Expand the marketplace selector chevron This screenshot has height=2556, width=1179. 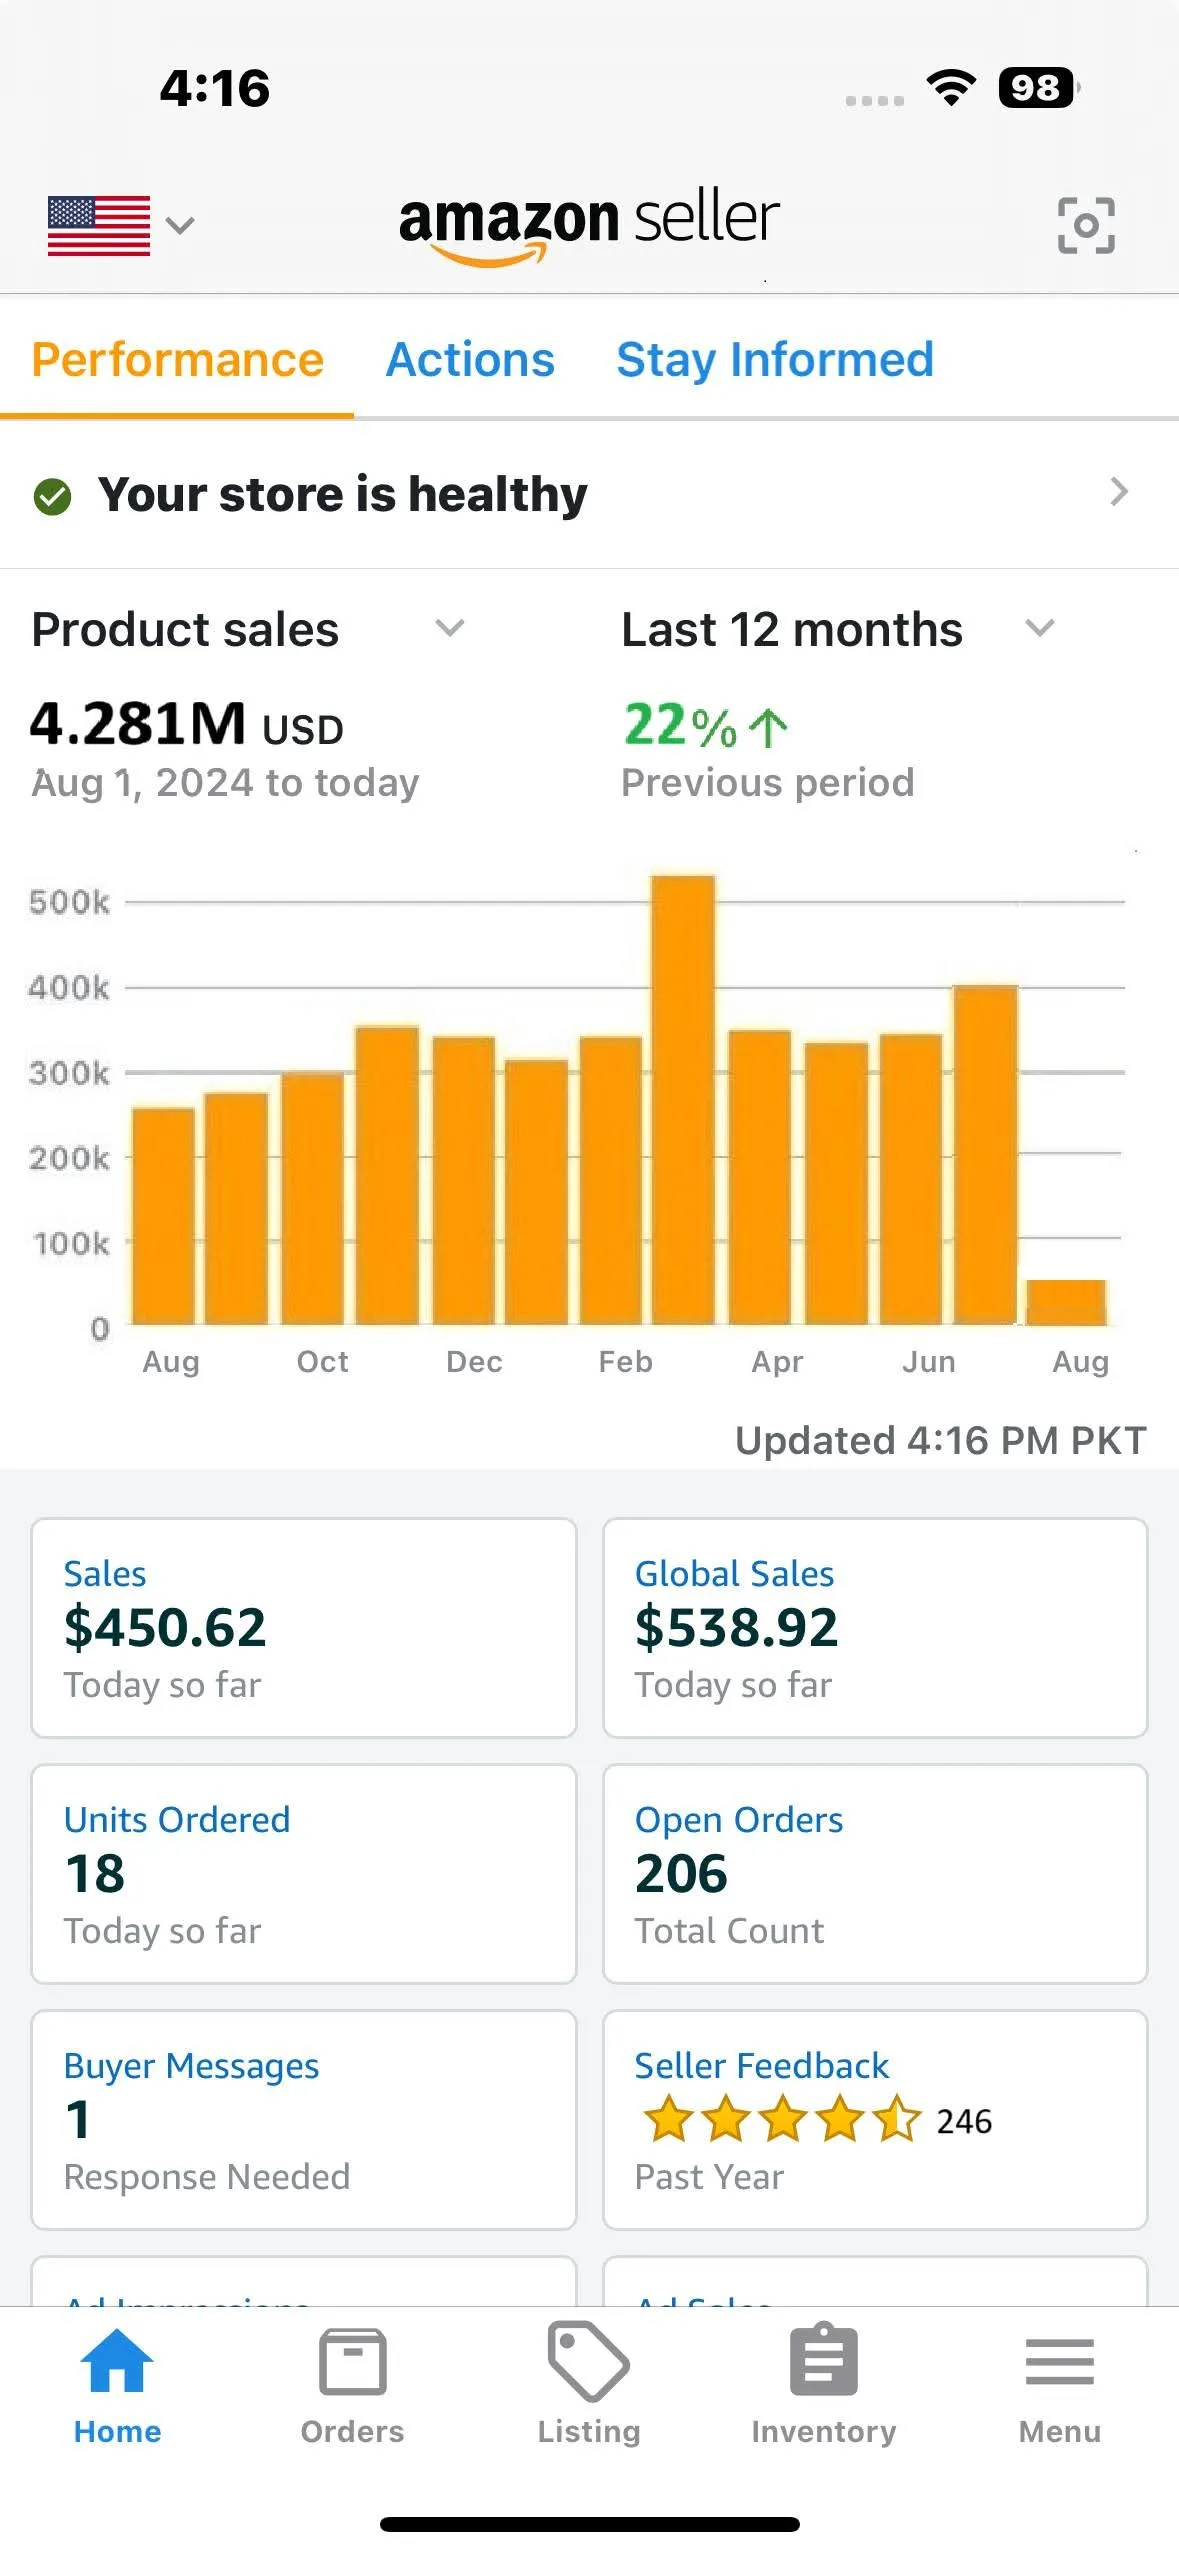point(178,226)
